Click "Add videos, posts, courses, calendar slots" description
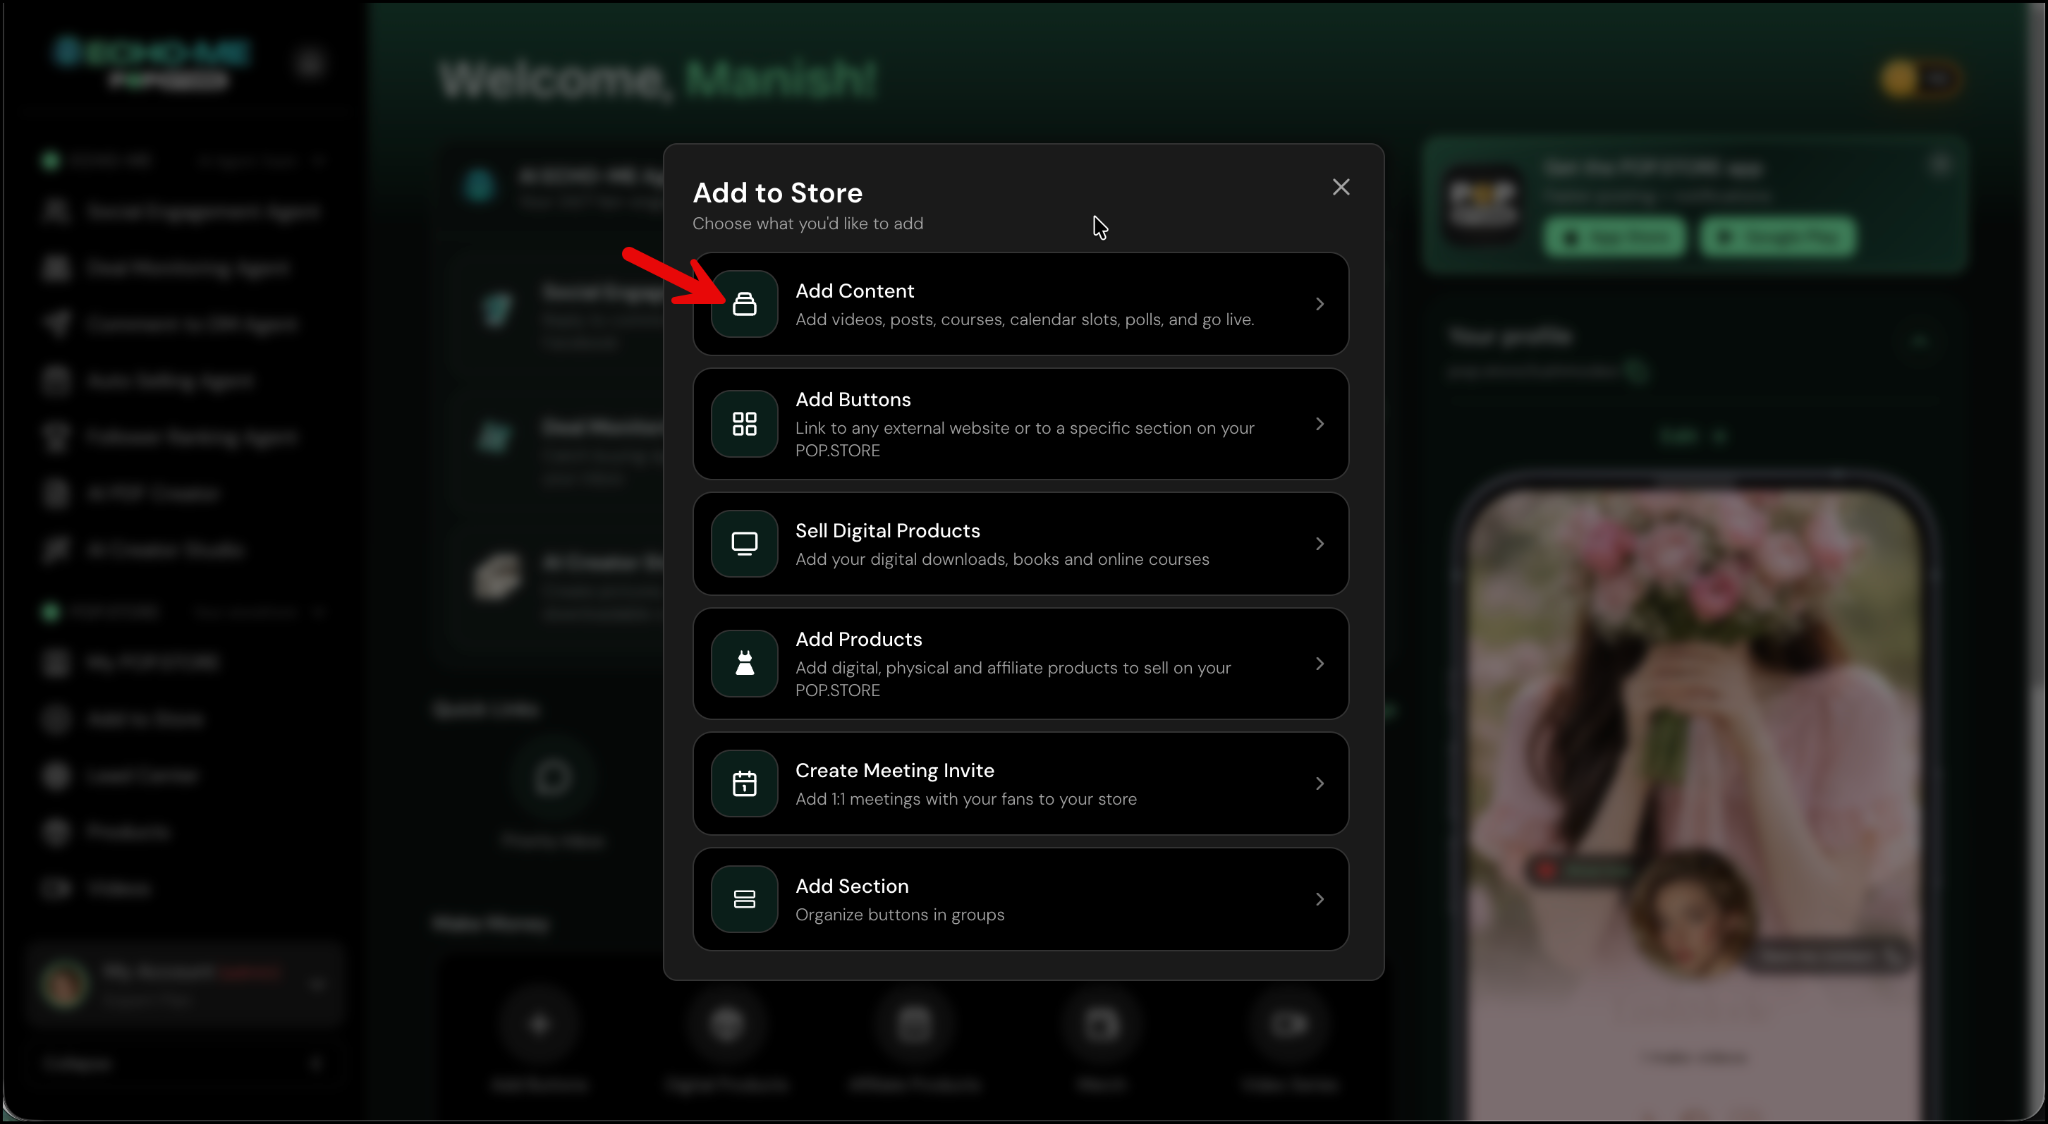Viewport: 2048px width, 1124px height. pyautogui.click(x=1025, y=320)
